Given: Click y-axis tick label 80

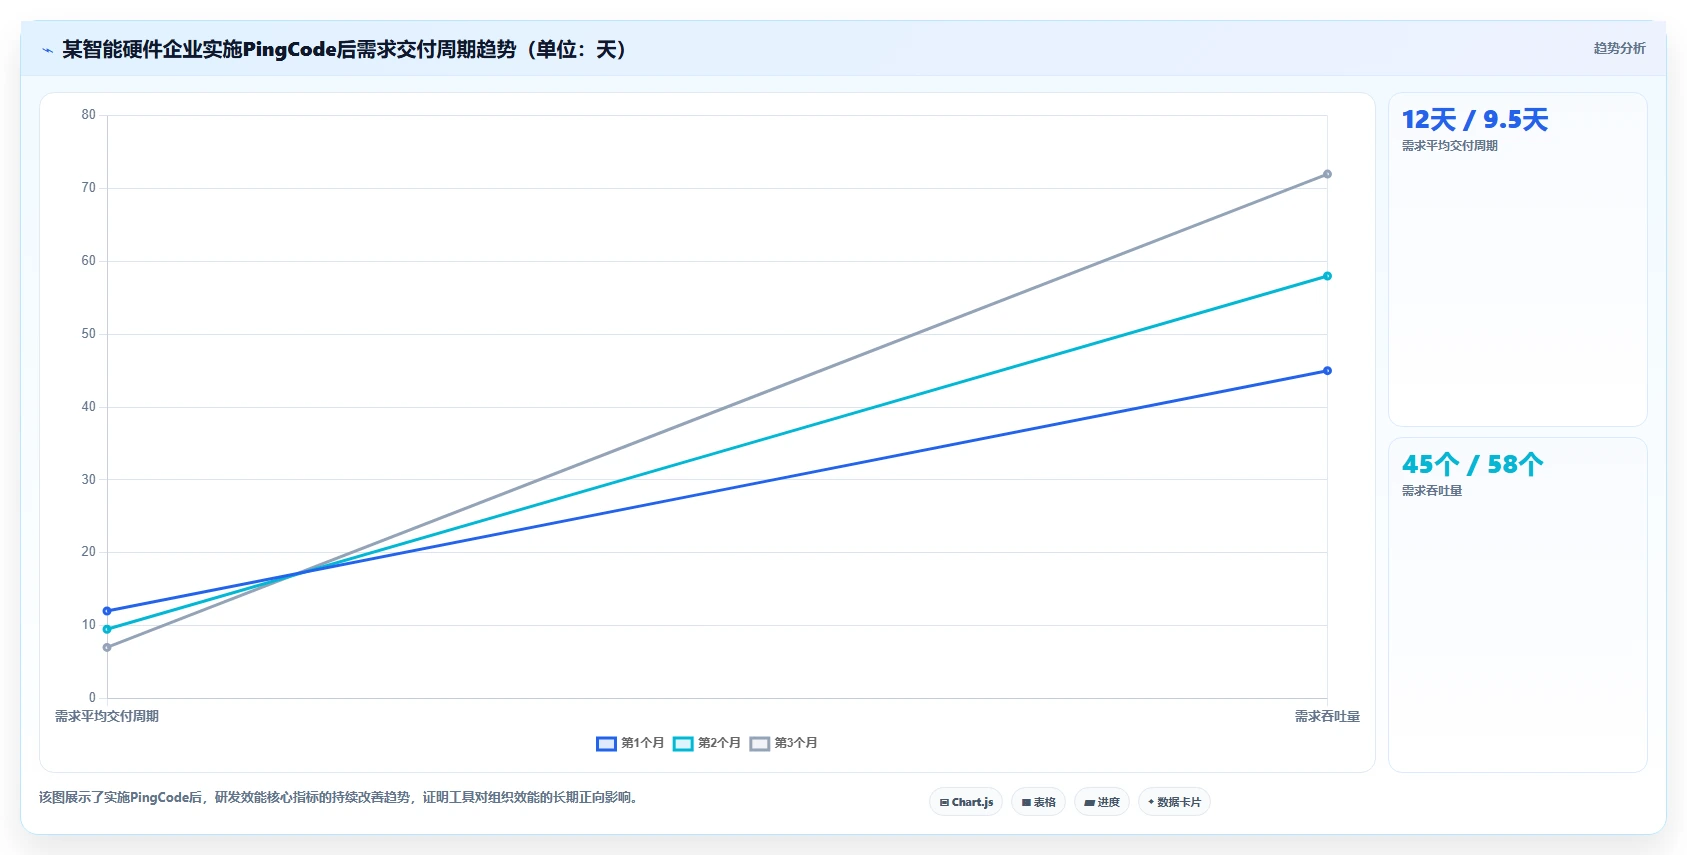Looking at the screenshot, I should pyautogui.click(x=89, y=115).
